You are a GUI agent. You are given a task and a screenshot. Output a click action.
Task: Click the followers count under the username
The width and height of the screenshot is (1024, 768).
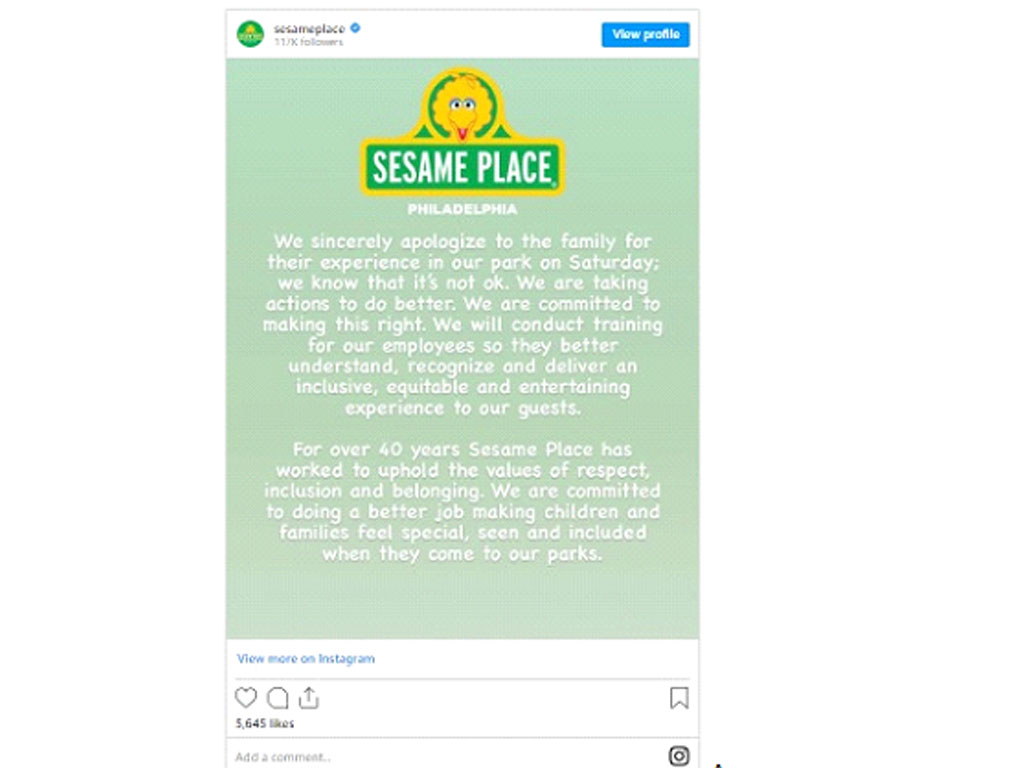click(308, 43)
